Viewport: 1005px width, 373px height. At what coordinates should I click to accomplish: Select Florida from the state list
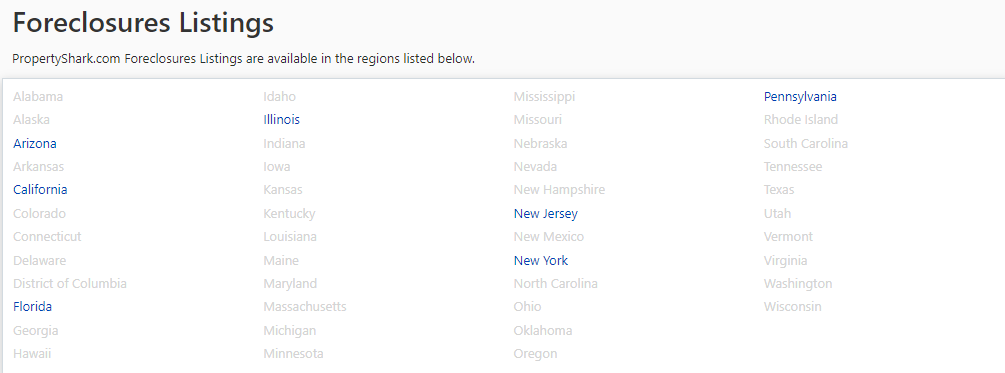click(x=32, y=306)
